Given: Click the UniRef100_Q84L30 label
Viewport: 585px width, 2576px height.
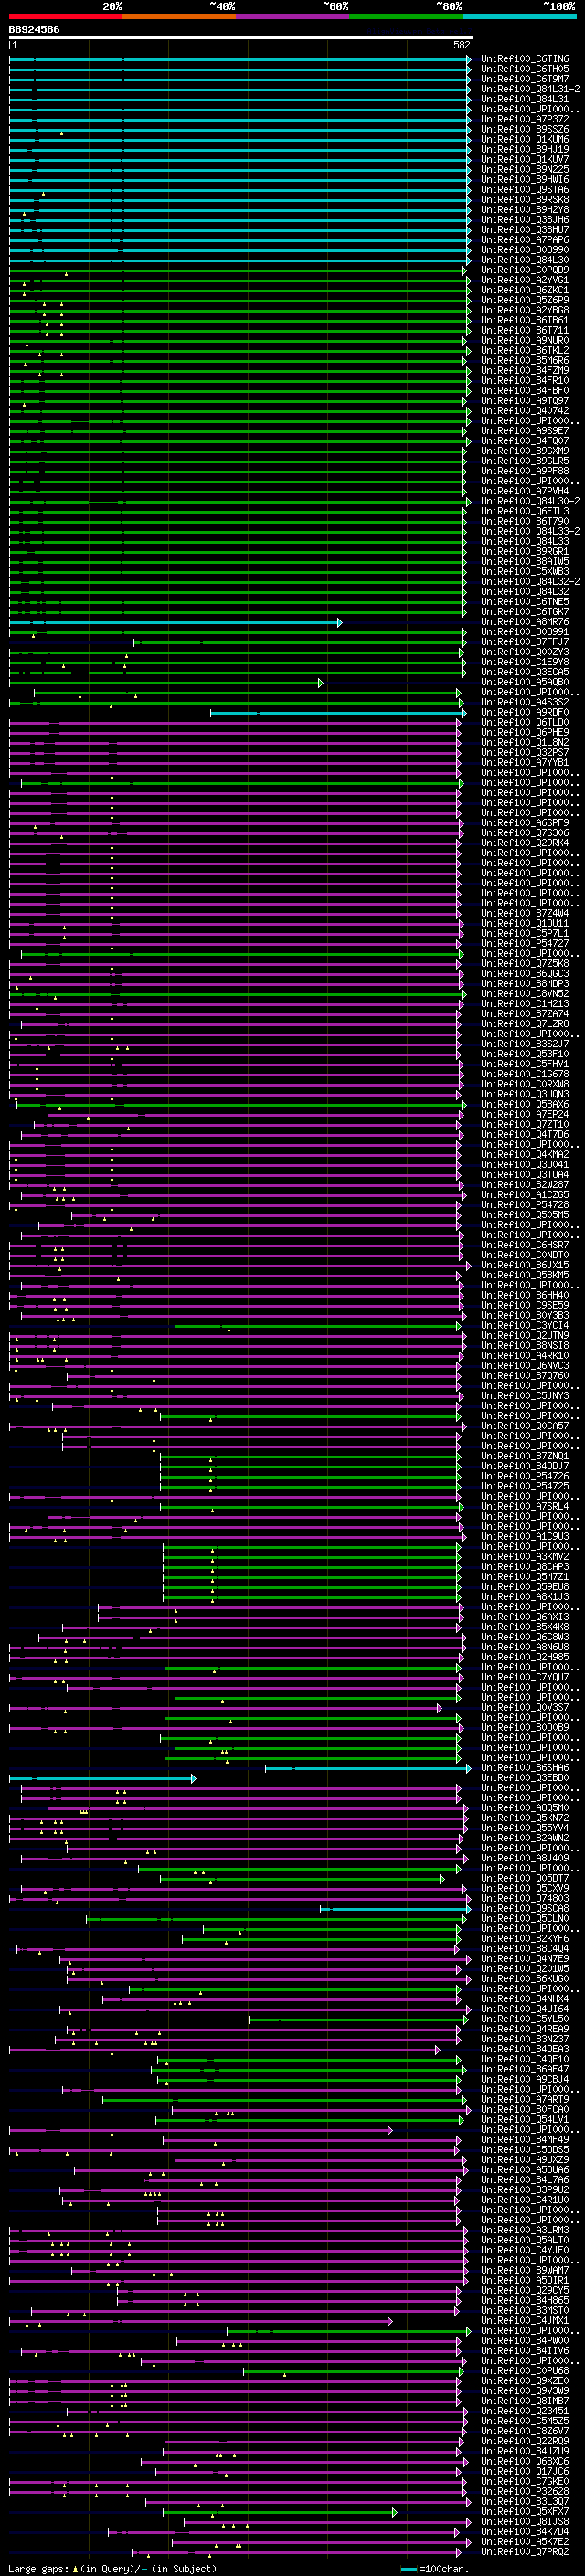Looking at the screenshot, I should (x=525, y=260).
